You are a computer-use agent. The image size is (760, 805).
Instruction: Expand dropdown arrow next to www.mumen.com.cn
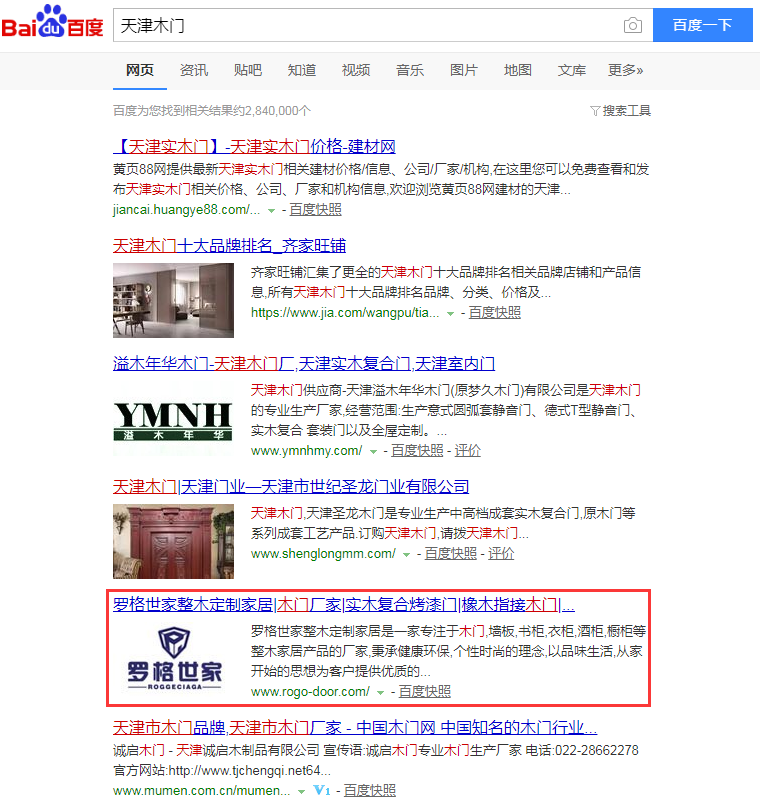point(302,792)
